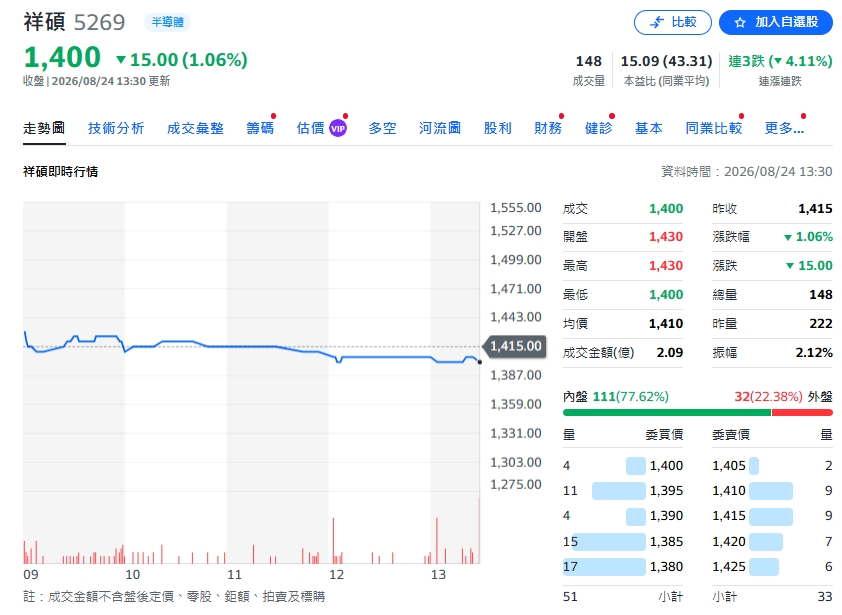
Task: Switch to 技術分析 tab
Action: click(116, 128)
